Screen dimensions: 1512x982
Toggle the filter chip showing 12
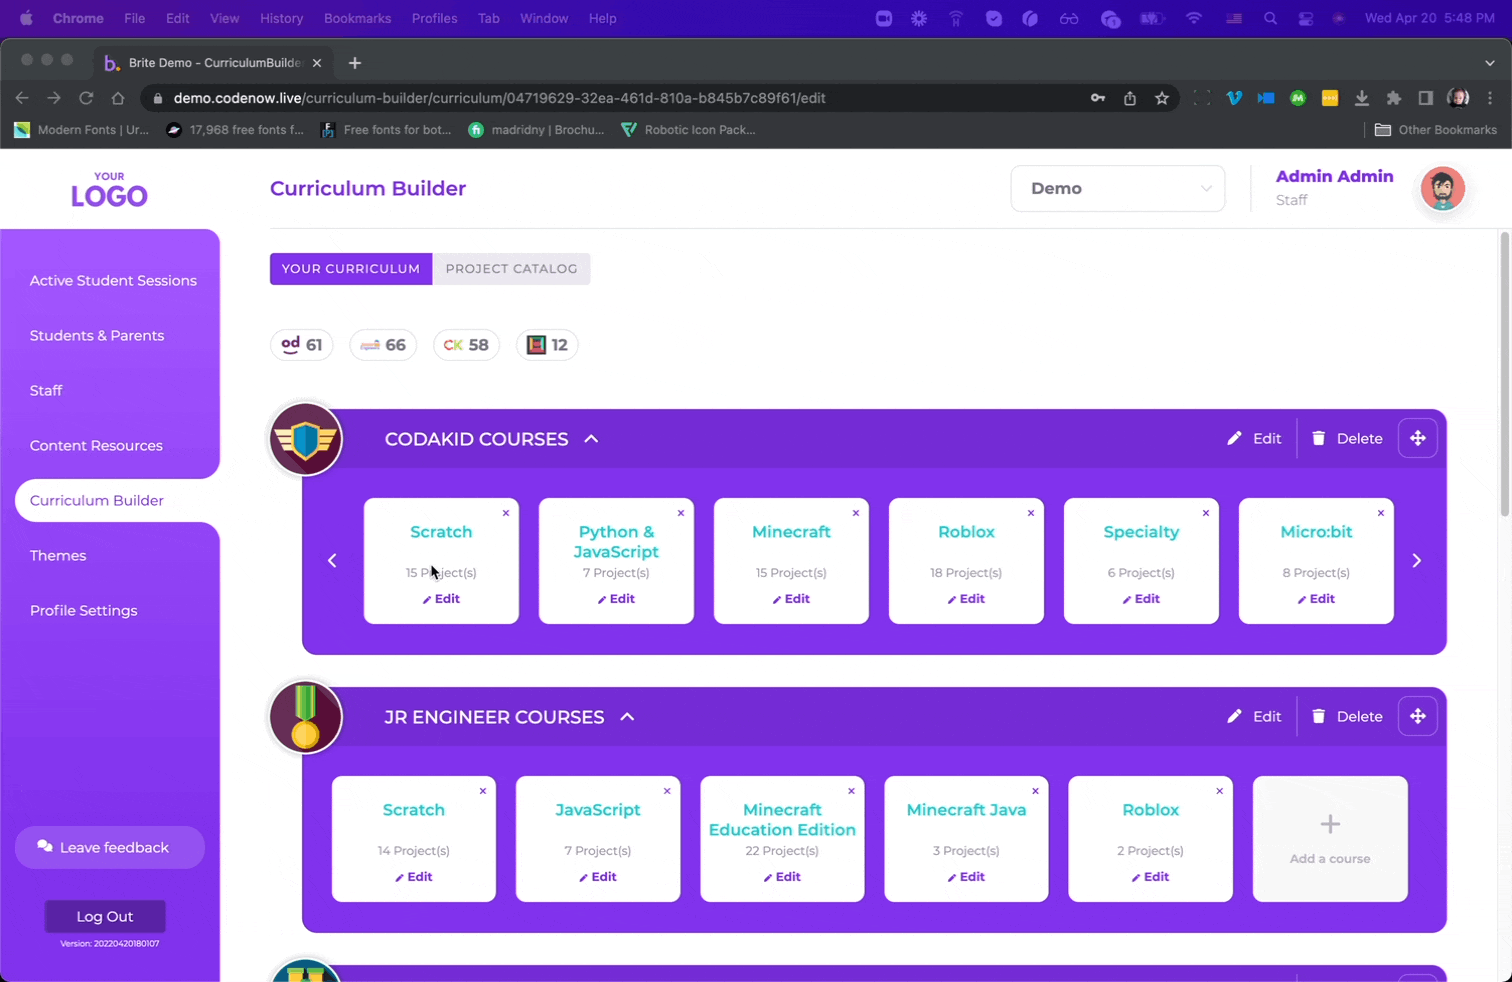[547, 345]
